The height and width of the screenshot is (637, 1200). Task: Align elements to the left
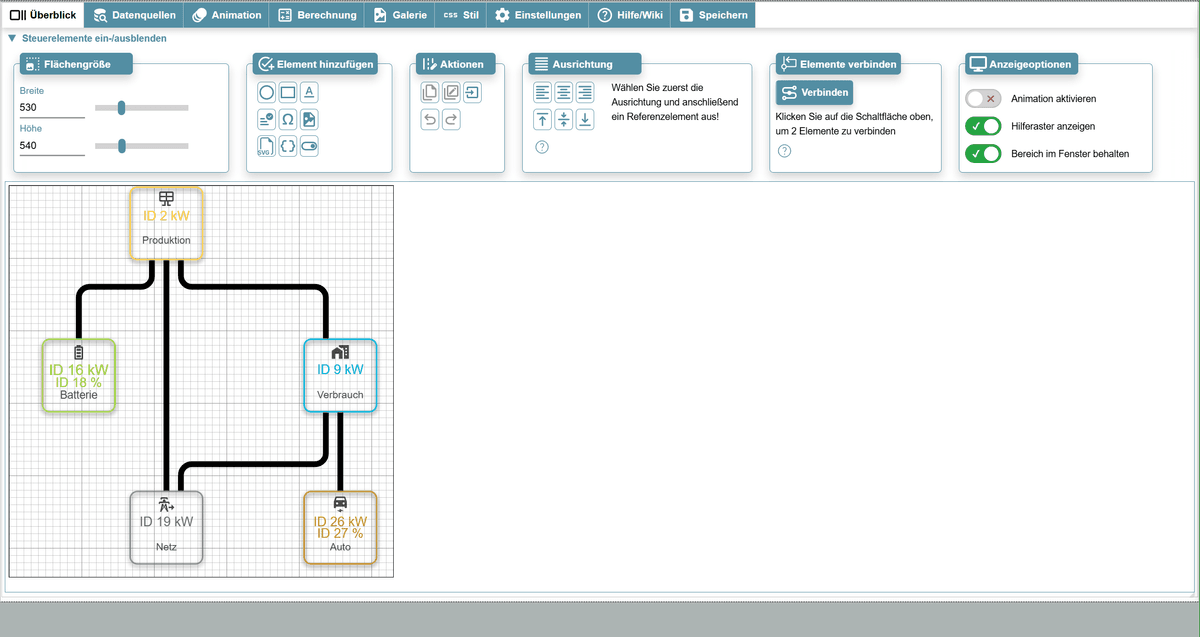[542, 92]
